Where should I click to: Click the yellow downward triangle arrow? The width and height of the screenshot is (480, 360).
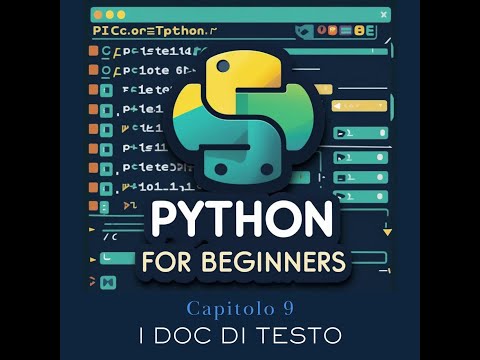coord(387,232)
